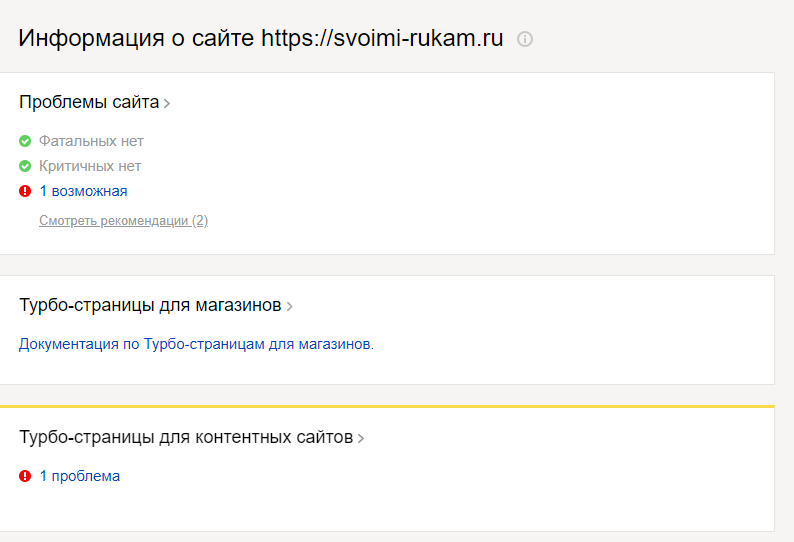
Task: Expand the Проблемы сайта section chevron
Action: [167, 103]
